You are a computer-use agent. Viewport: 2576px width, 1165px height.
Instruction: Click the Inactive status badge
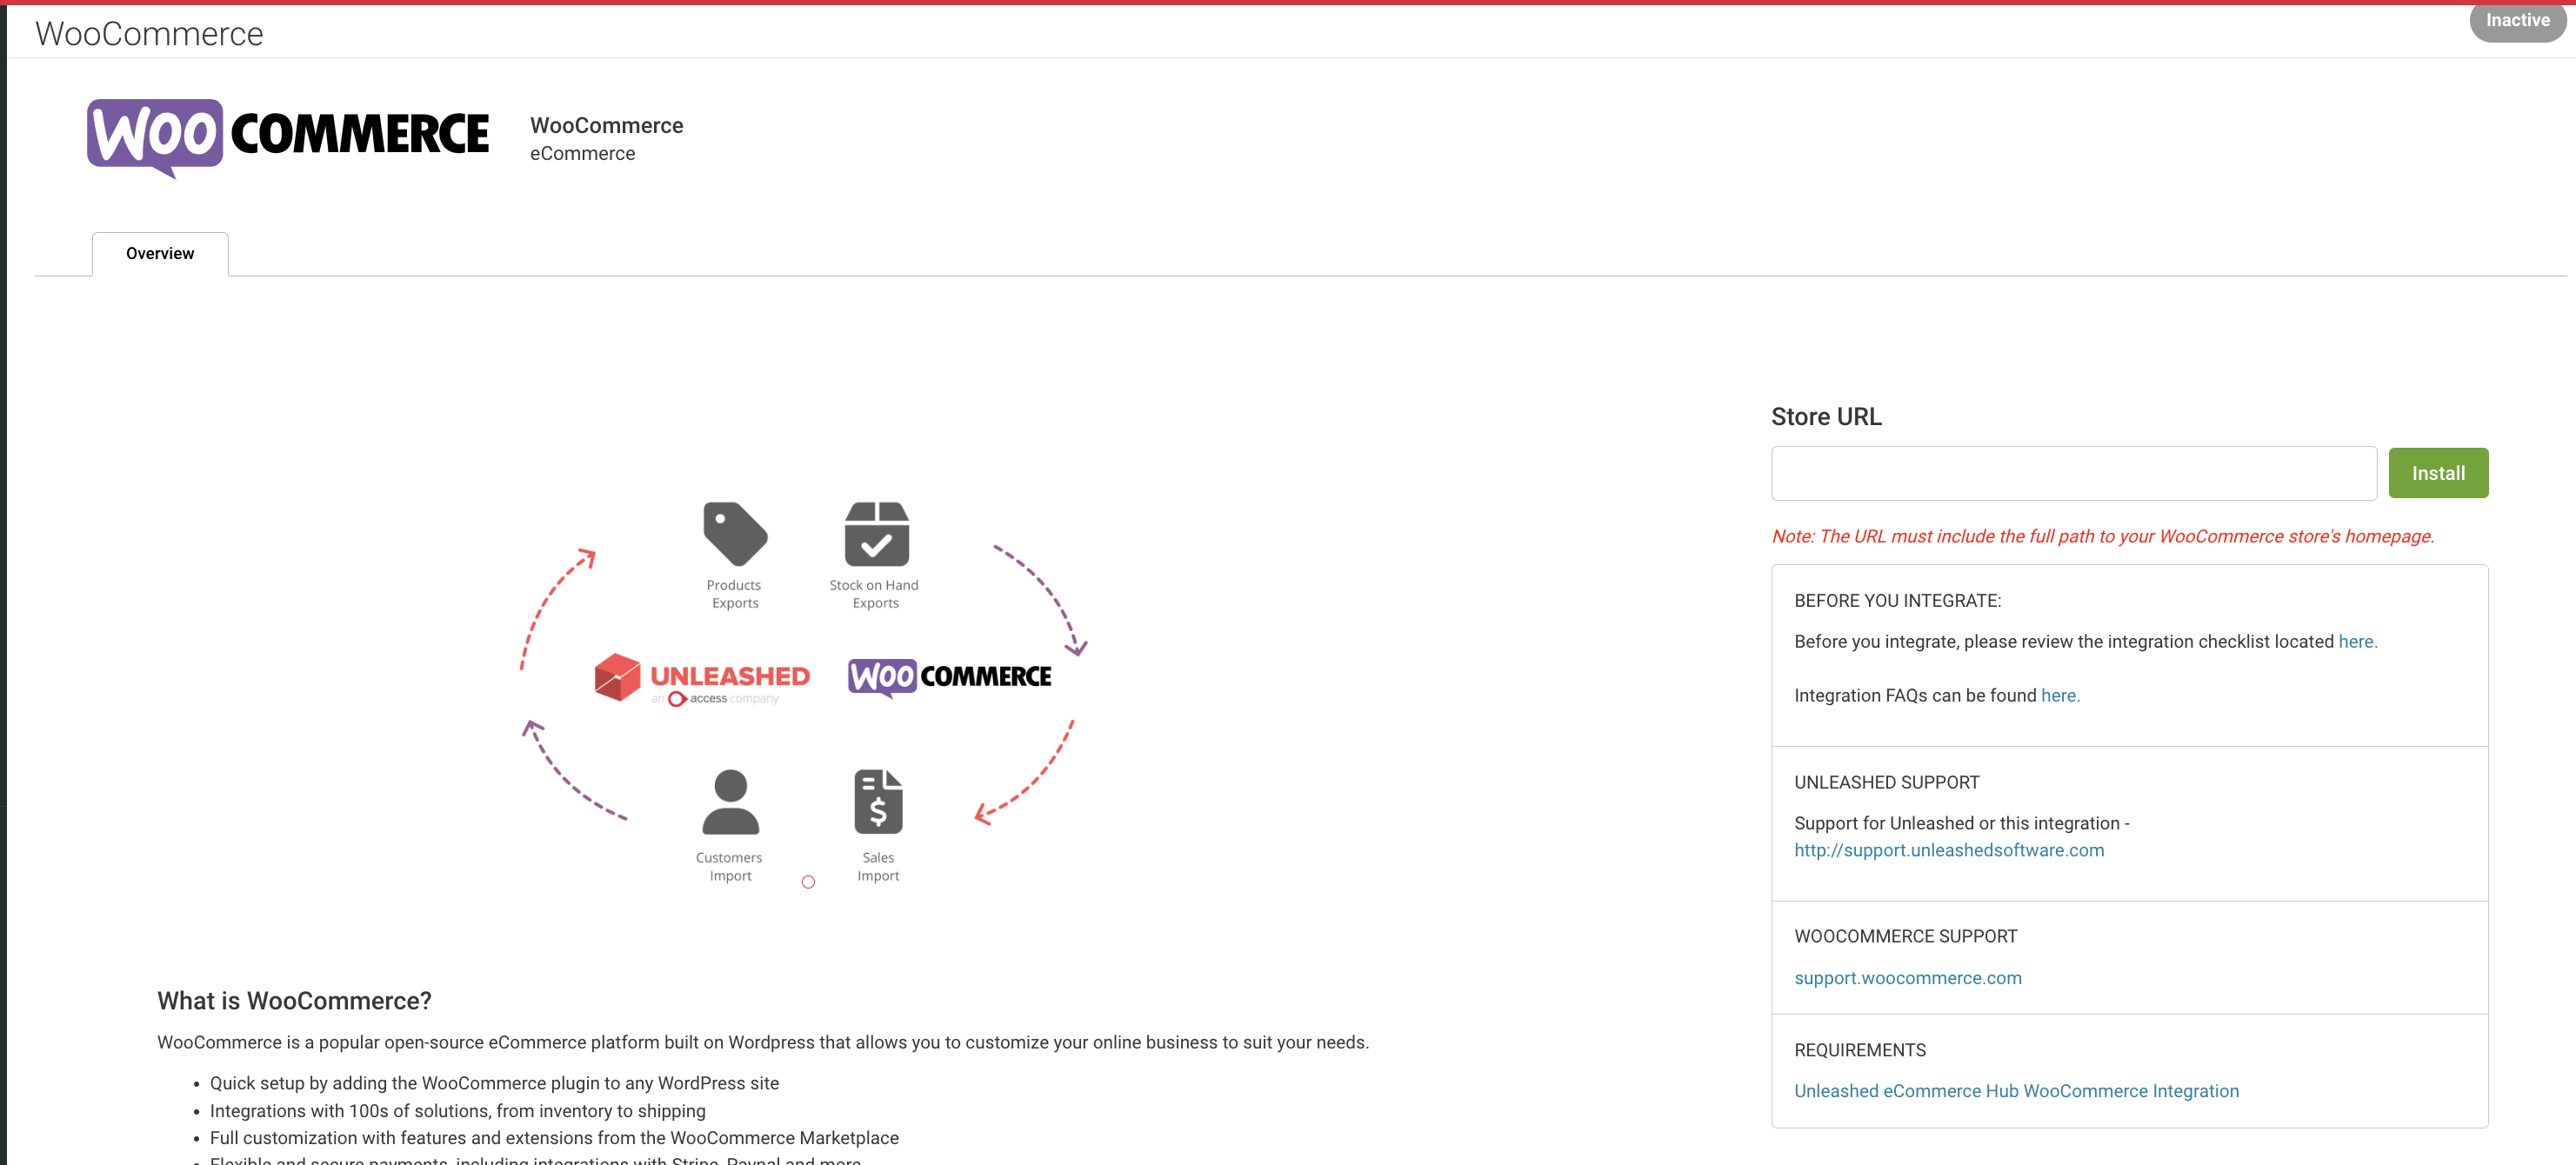[2517, 20]
